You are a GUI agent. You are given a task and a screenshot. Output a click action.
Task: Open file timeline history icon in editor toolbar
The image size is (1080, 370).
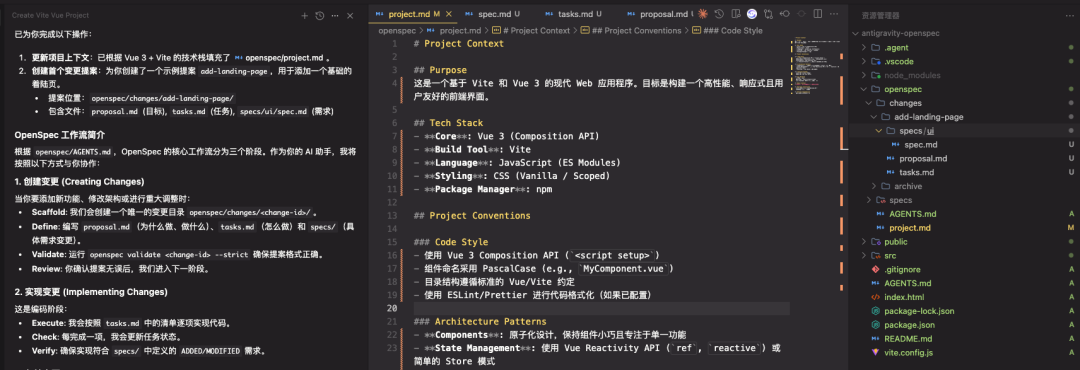click(x=719, y=14)
